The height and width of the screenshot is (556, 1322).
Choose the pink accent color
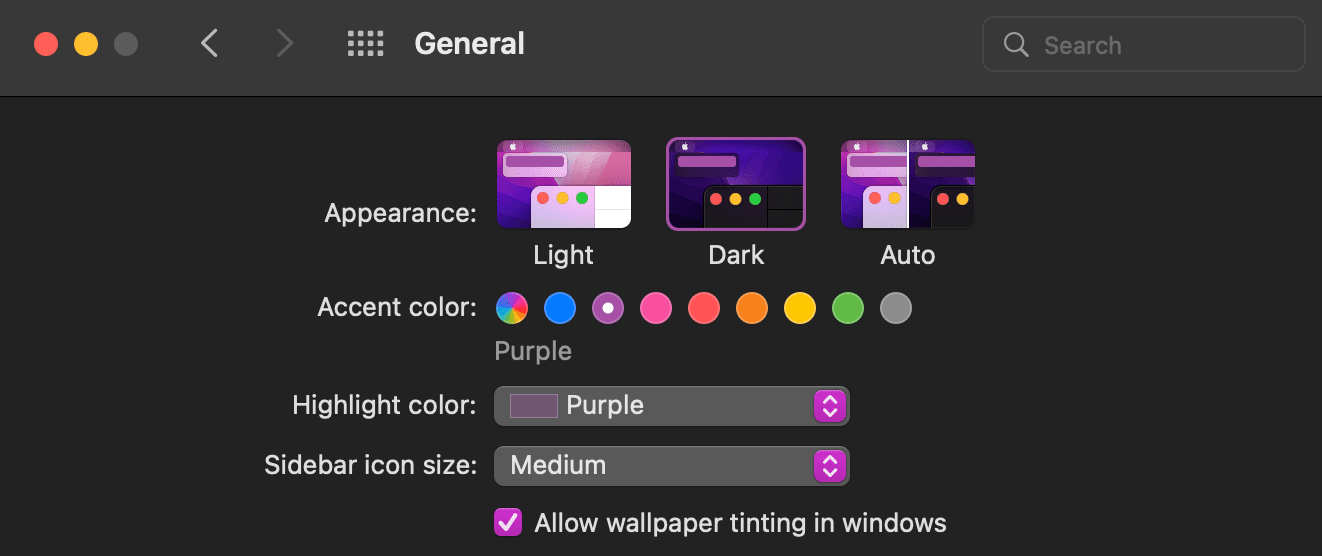[656, 308]
